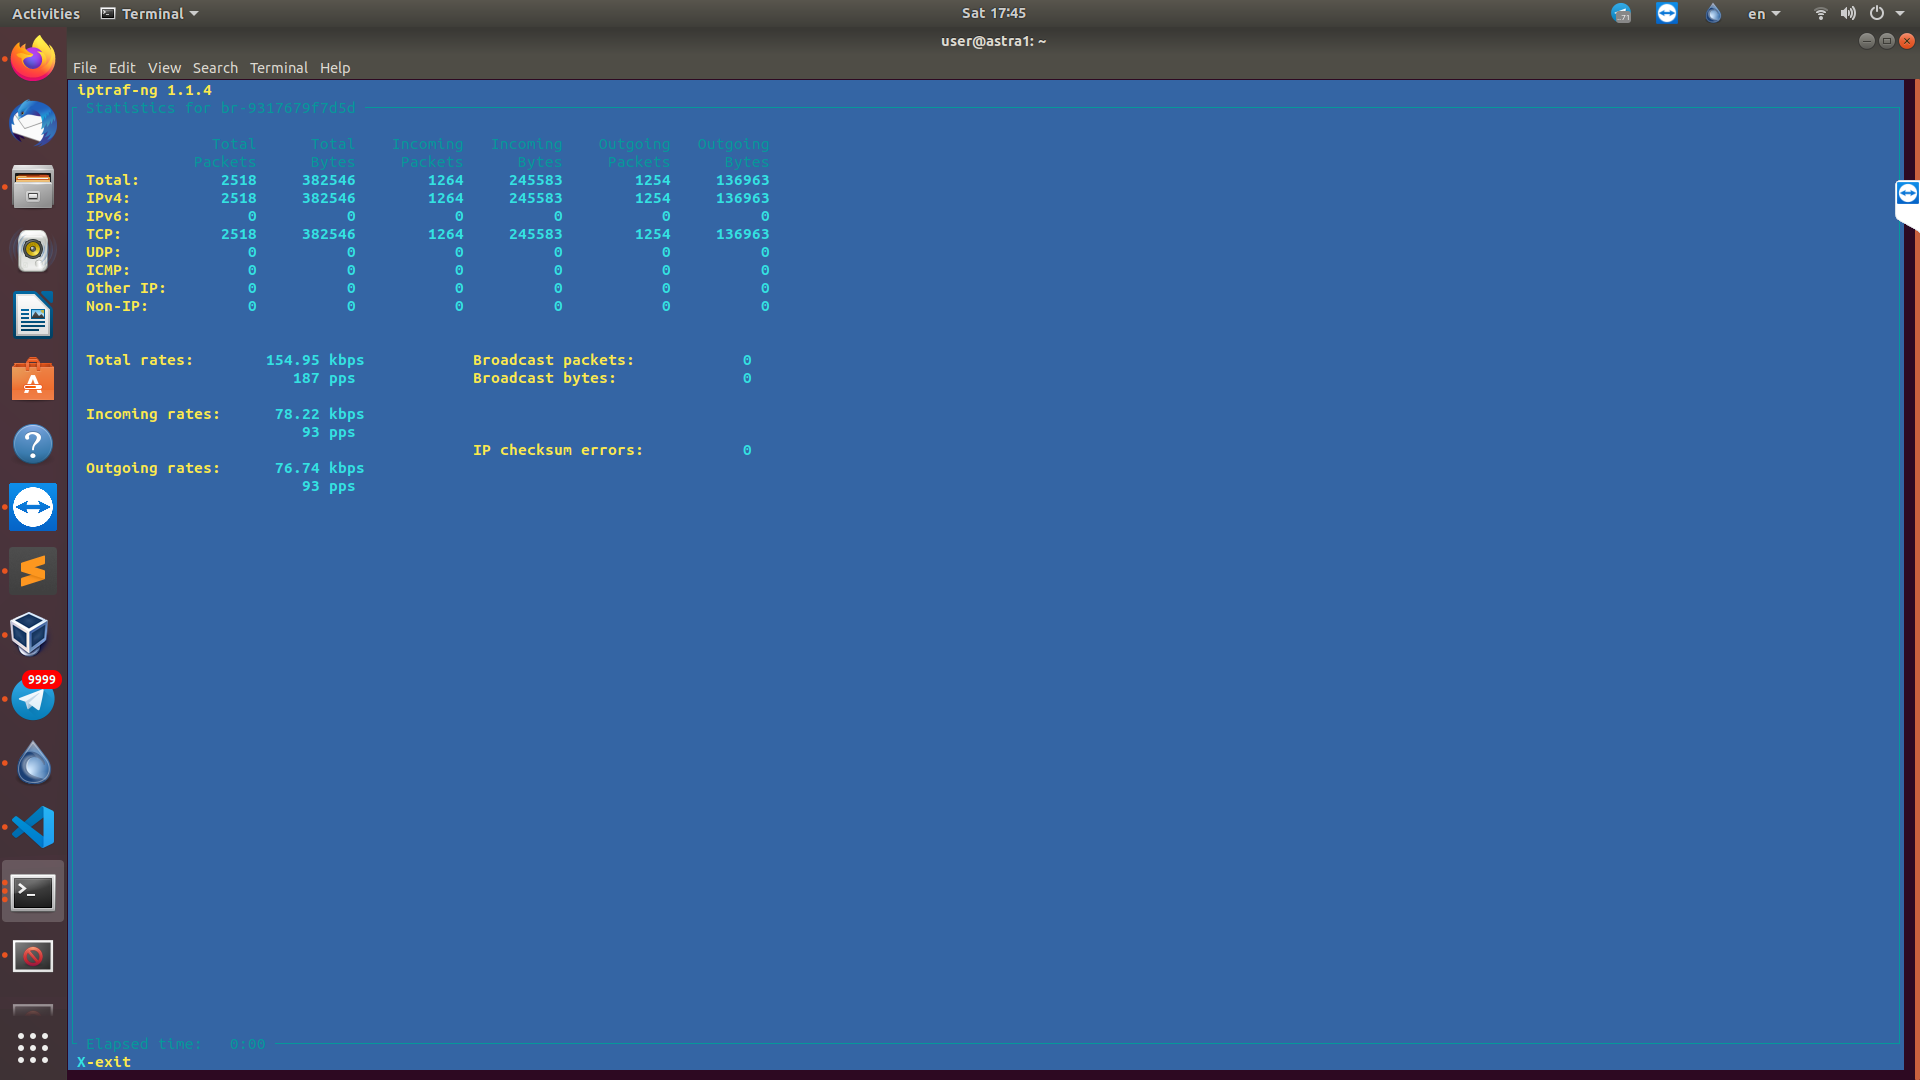1920x1080 pixels.
Task: Open Ubuntu Software store icon
Action: (x=33, y=380)
